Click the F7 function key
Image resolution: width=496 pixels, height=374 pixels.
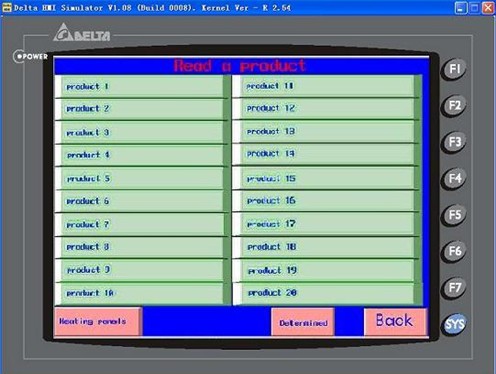[x=454, y=288]
